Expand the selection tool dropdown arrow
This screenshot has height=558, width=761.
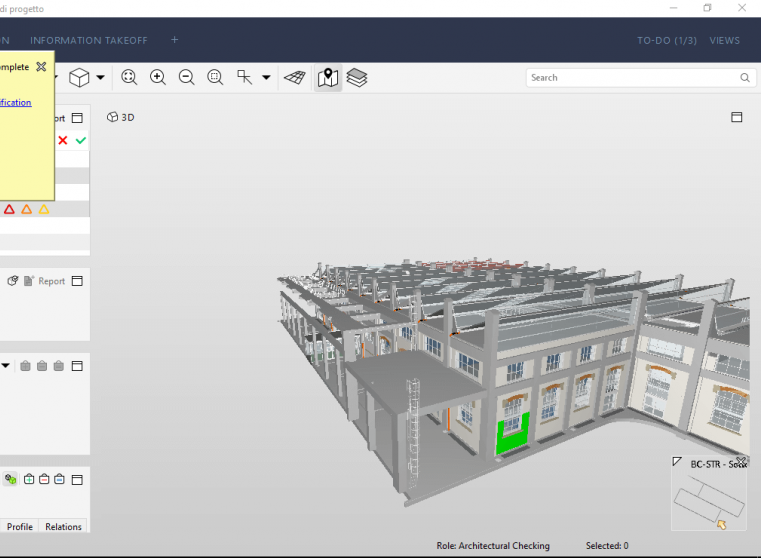pos(266,77)
